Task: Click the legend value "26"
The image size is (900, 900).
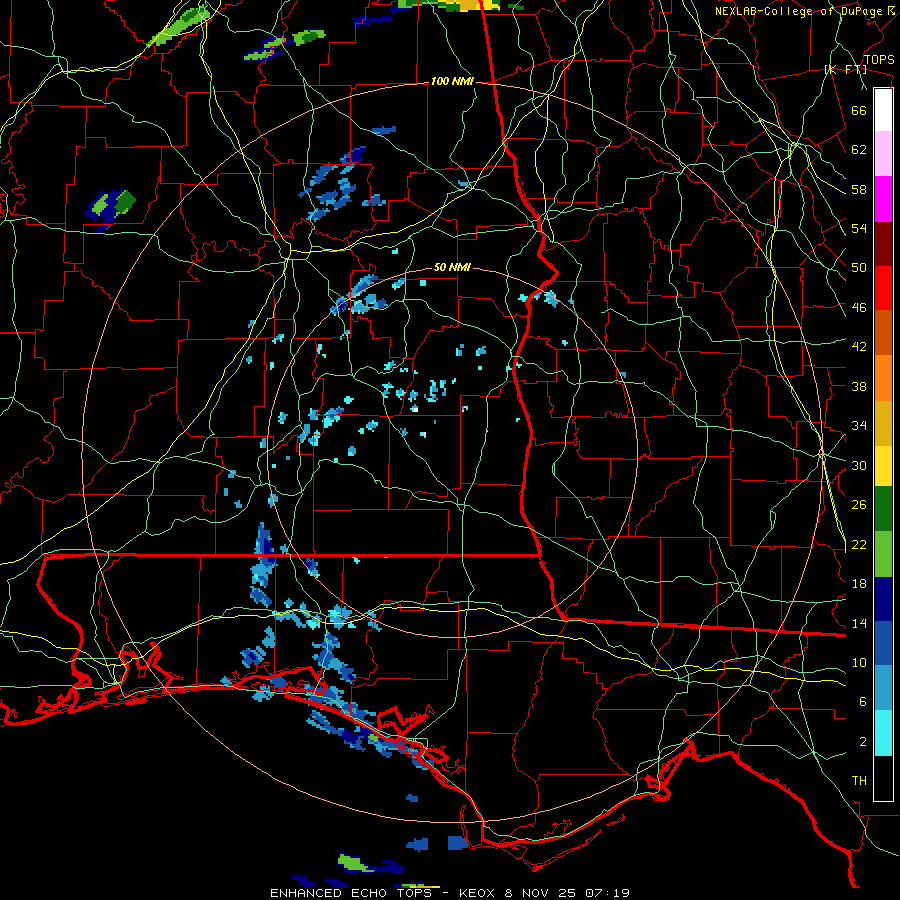Action: (859, 505)
